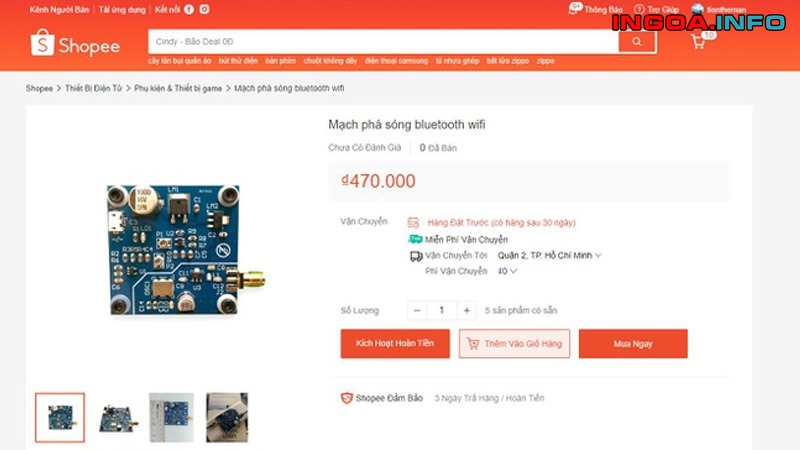The image size is (800, 450).
Task: Open Kênh Người Bán menu item
Action: pos(59,9)
